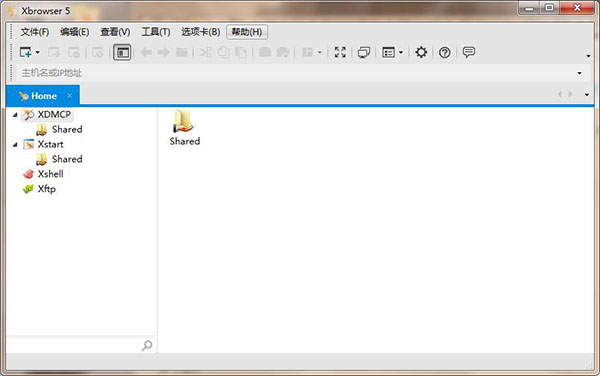Screen dimensions: 600x376
Task: Click the New session icon
Action: 25,52
